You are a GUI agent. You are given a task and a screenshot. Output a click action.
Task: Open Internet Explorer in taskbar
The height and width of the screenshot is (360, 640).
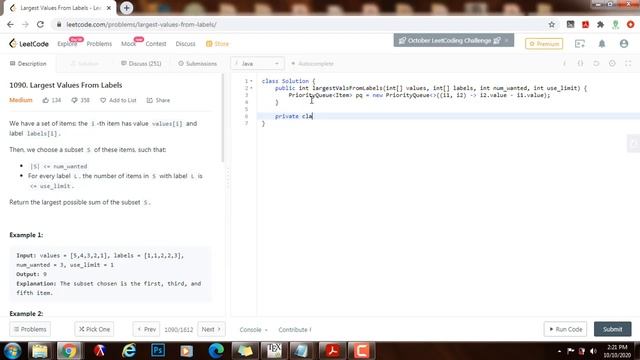click(x=129, y=351)
